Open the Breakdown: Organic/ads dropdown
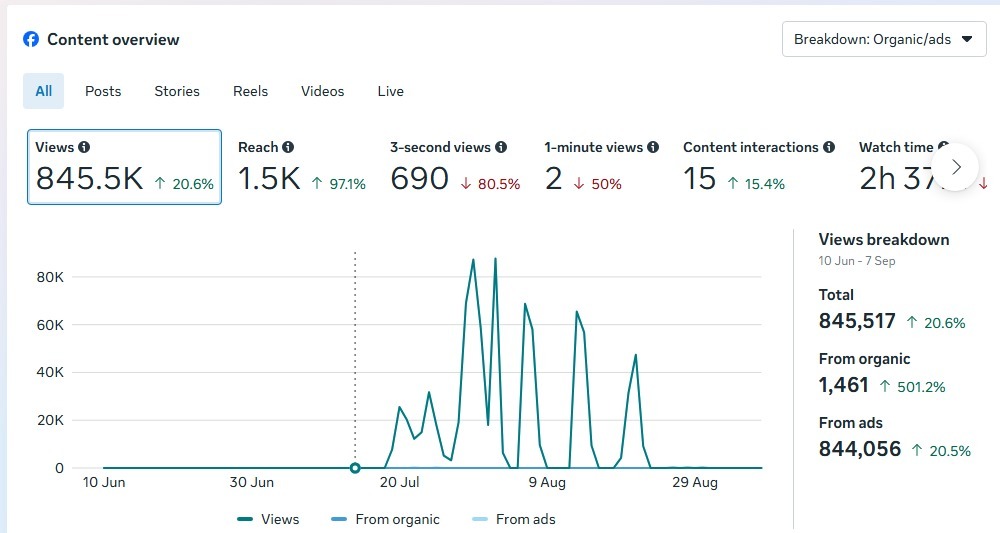 coord(883,40)
